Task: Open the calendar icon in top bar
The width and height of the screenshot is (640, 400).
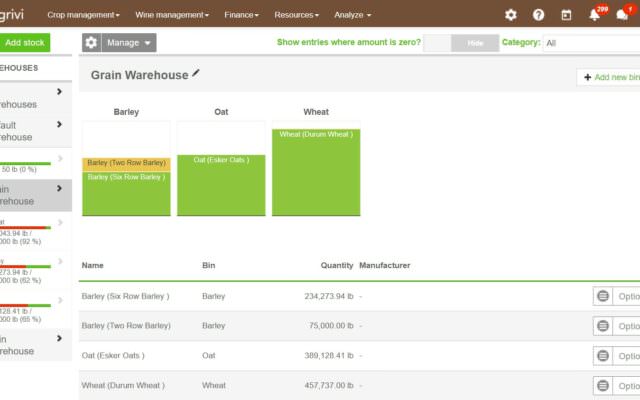Action: click(x=566, y=15)
